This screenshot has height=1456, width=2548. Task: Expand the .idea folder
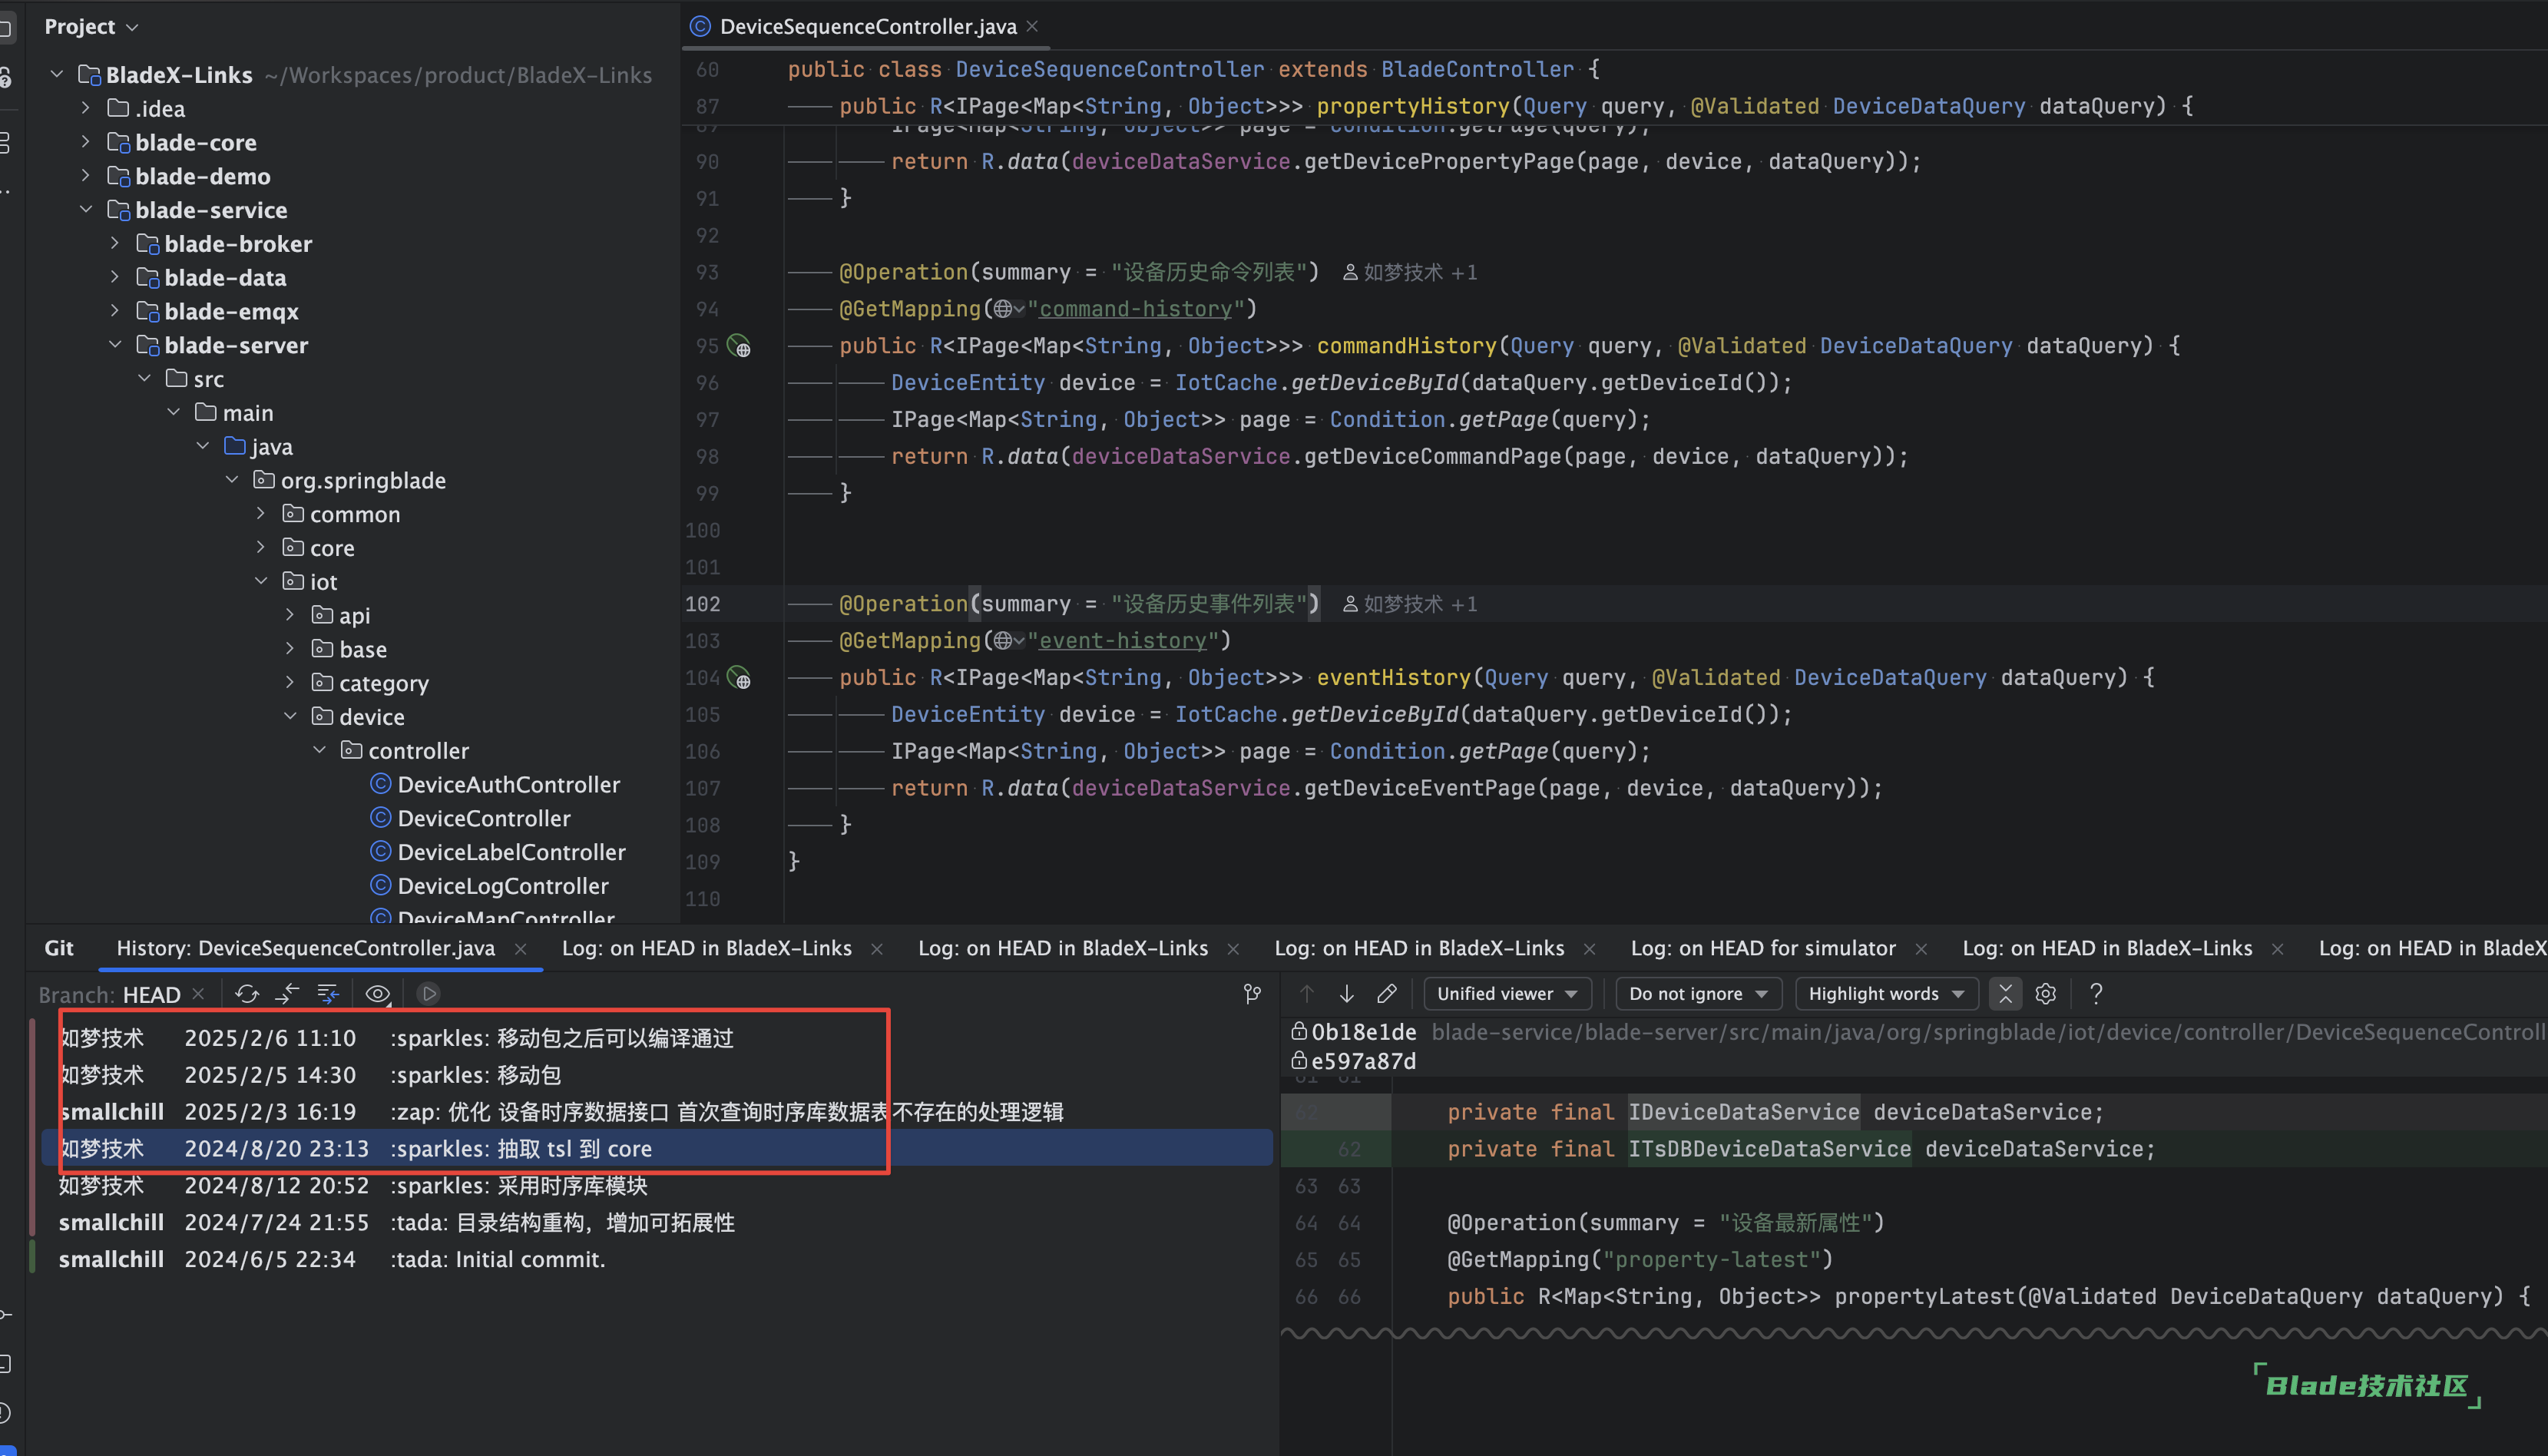click(x=86, y=108)
